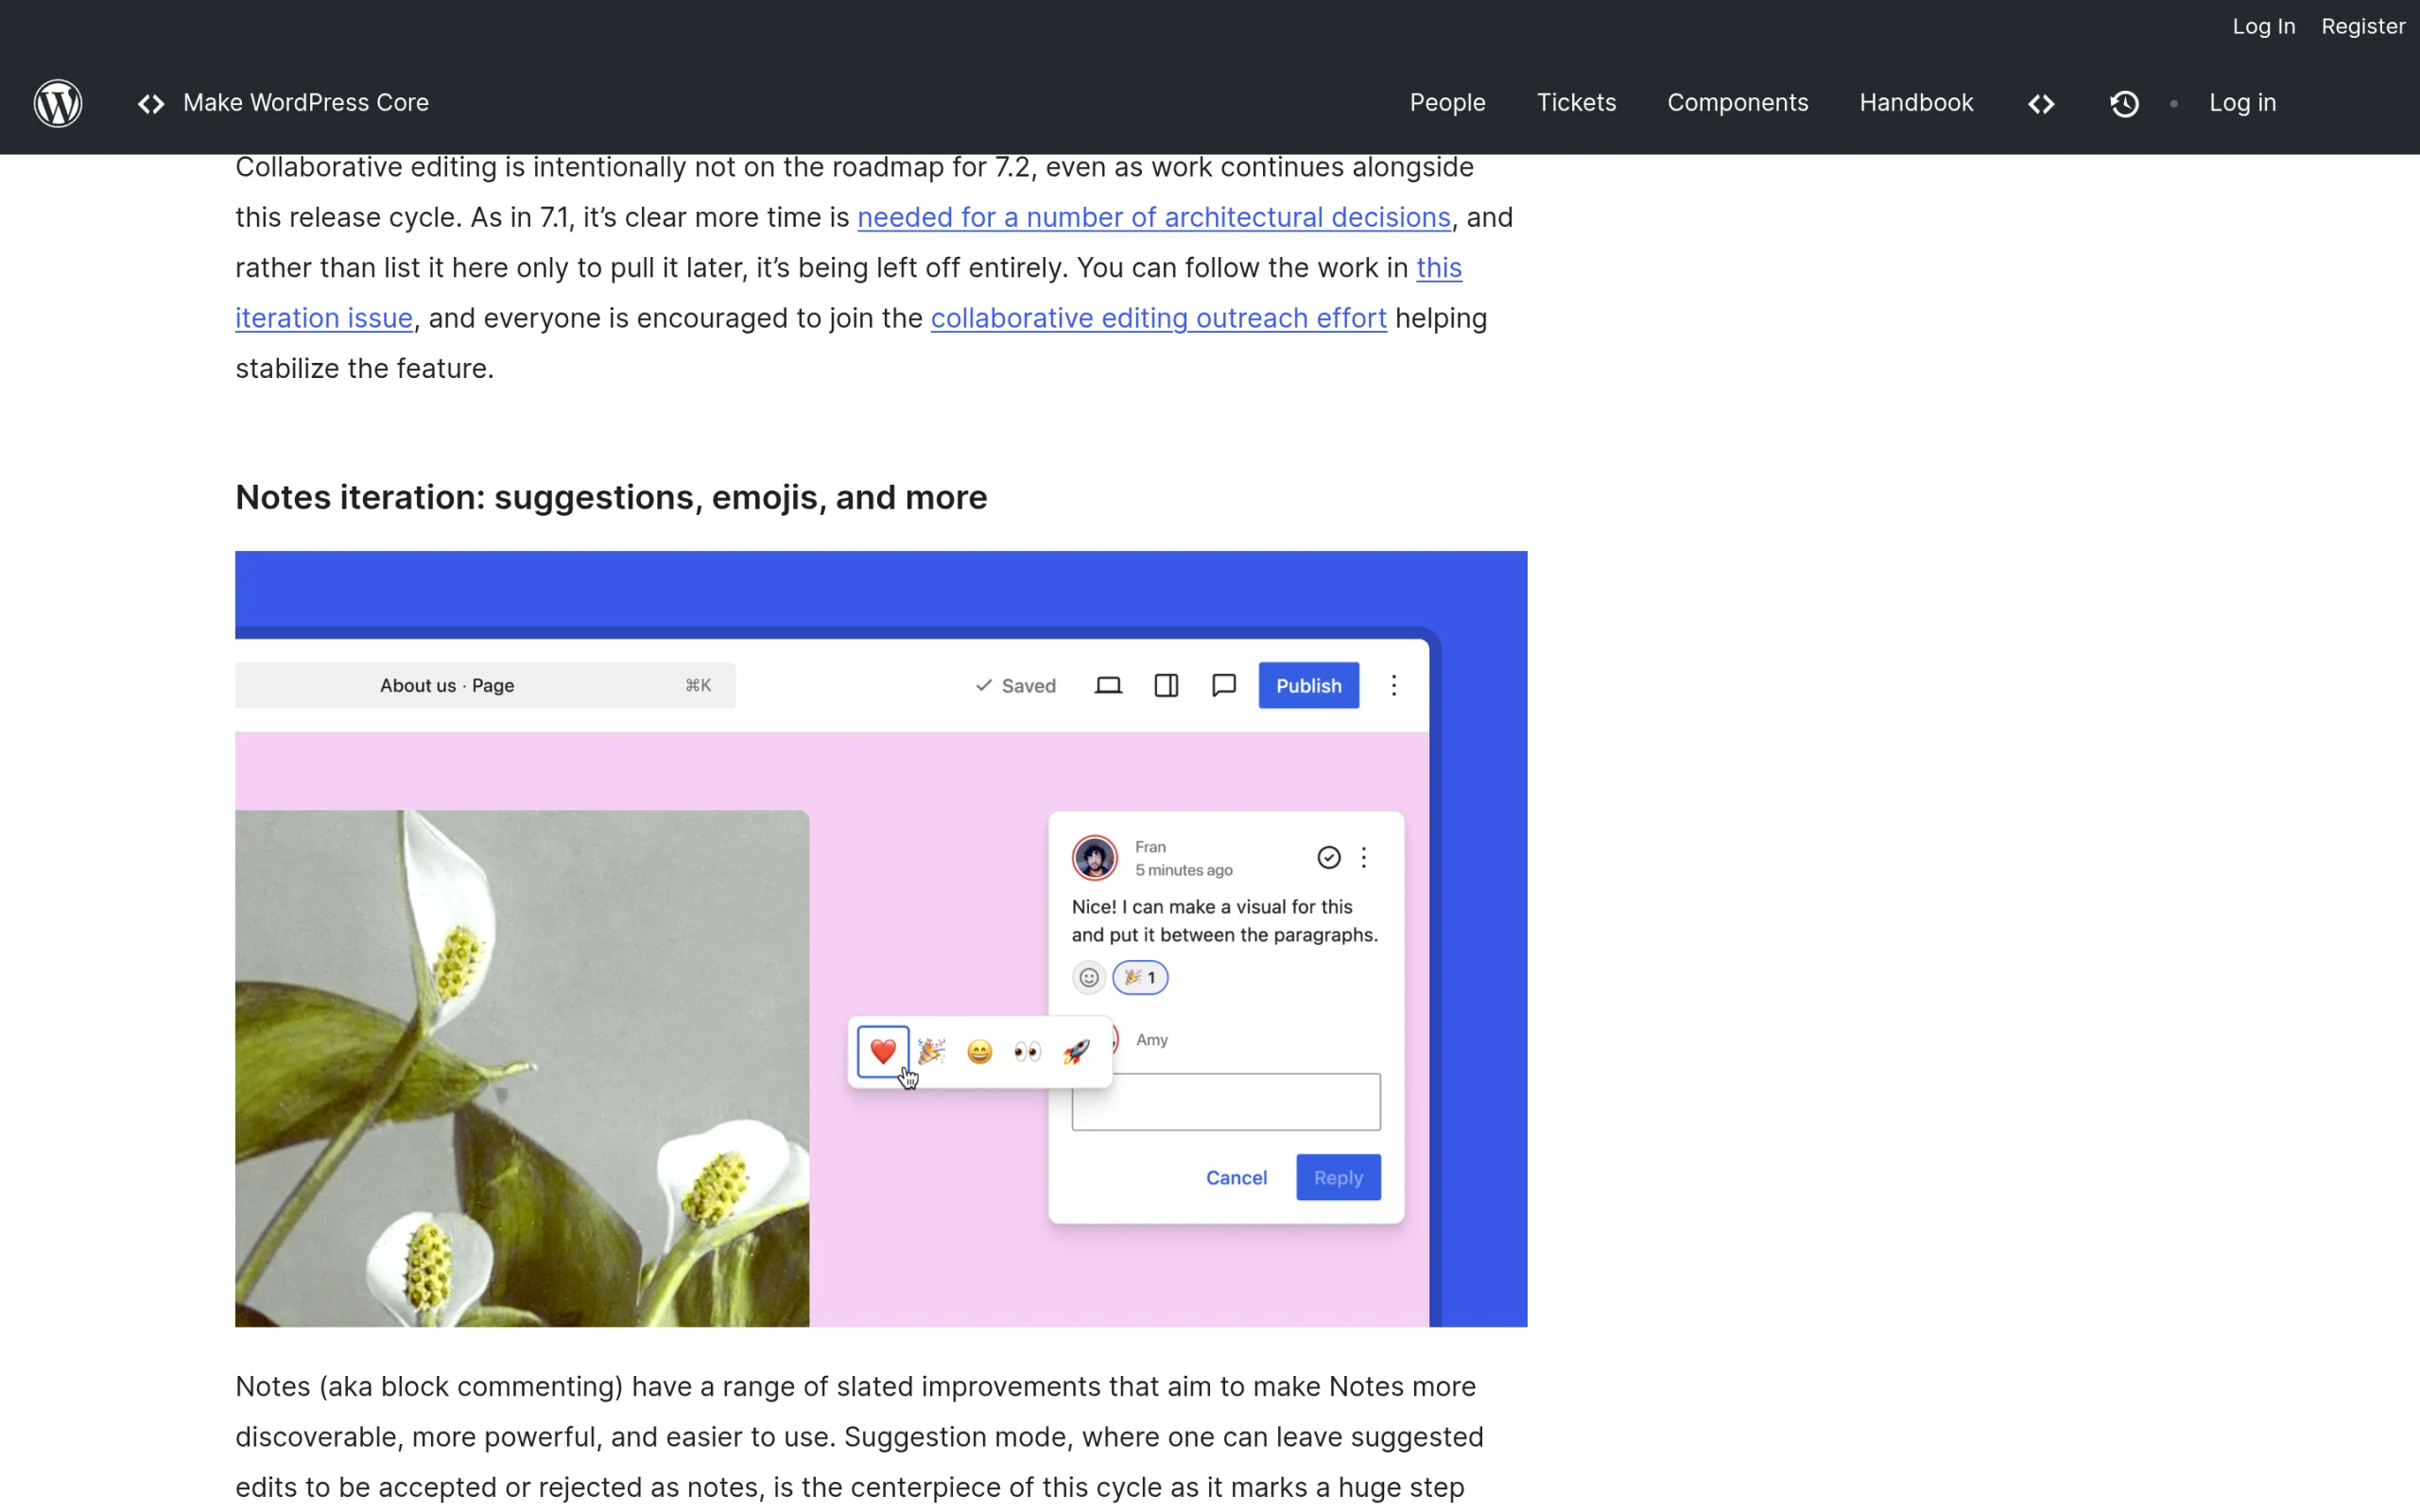Open the notes comment bubble icon

coord(1224,686)
